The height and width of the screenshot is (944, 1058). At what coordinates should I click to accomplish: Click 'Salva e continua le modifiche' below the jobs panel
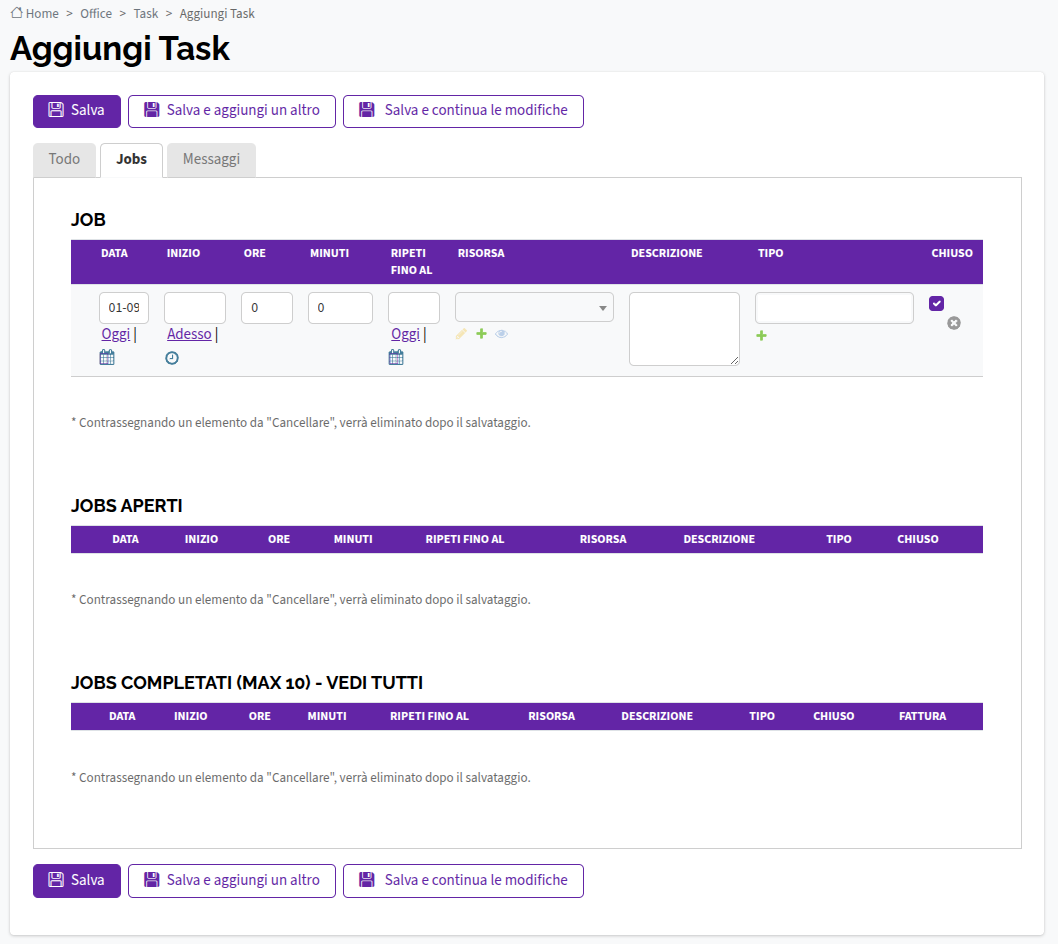coord(463,881)
